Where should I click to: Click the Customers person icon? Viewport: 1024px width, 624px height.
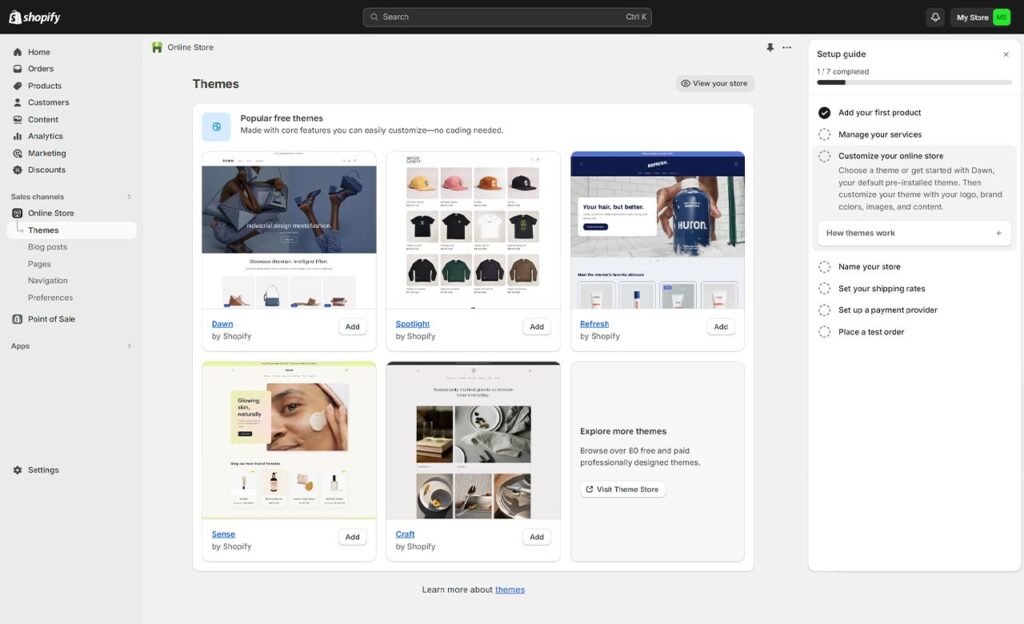(18, 102)
